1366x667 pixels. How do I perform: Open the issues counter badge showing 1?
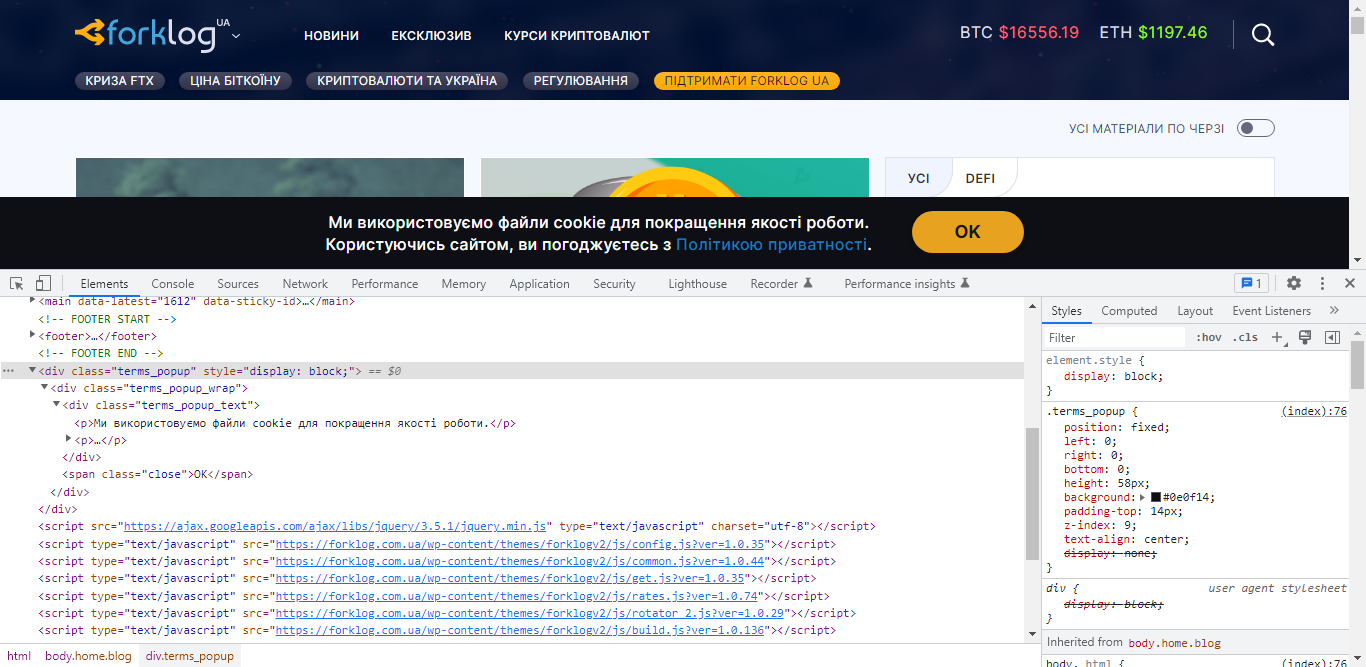(x=1251, y=283)
